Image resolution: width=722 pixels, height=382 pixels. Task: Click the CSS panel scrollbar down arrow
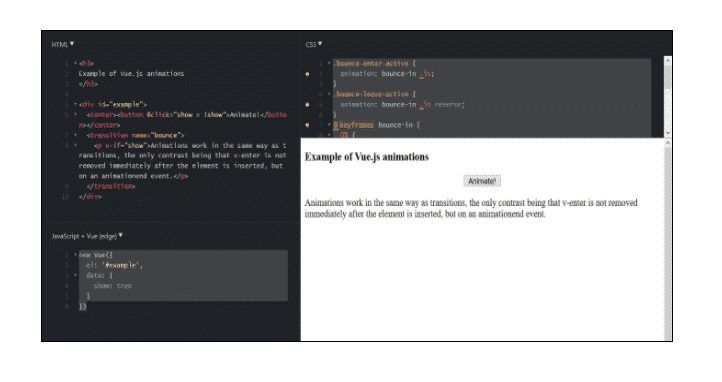tap(668, 133)
